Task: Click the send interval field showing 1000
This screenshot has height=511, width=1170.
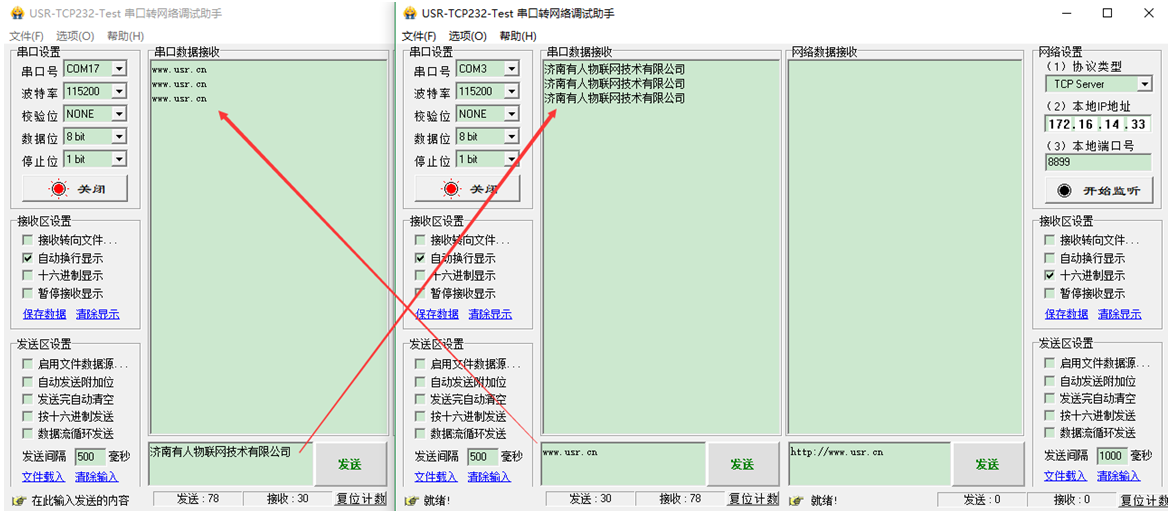Action: (x=1111, y=456)
